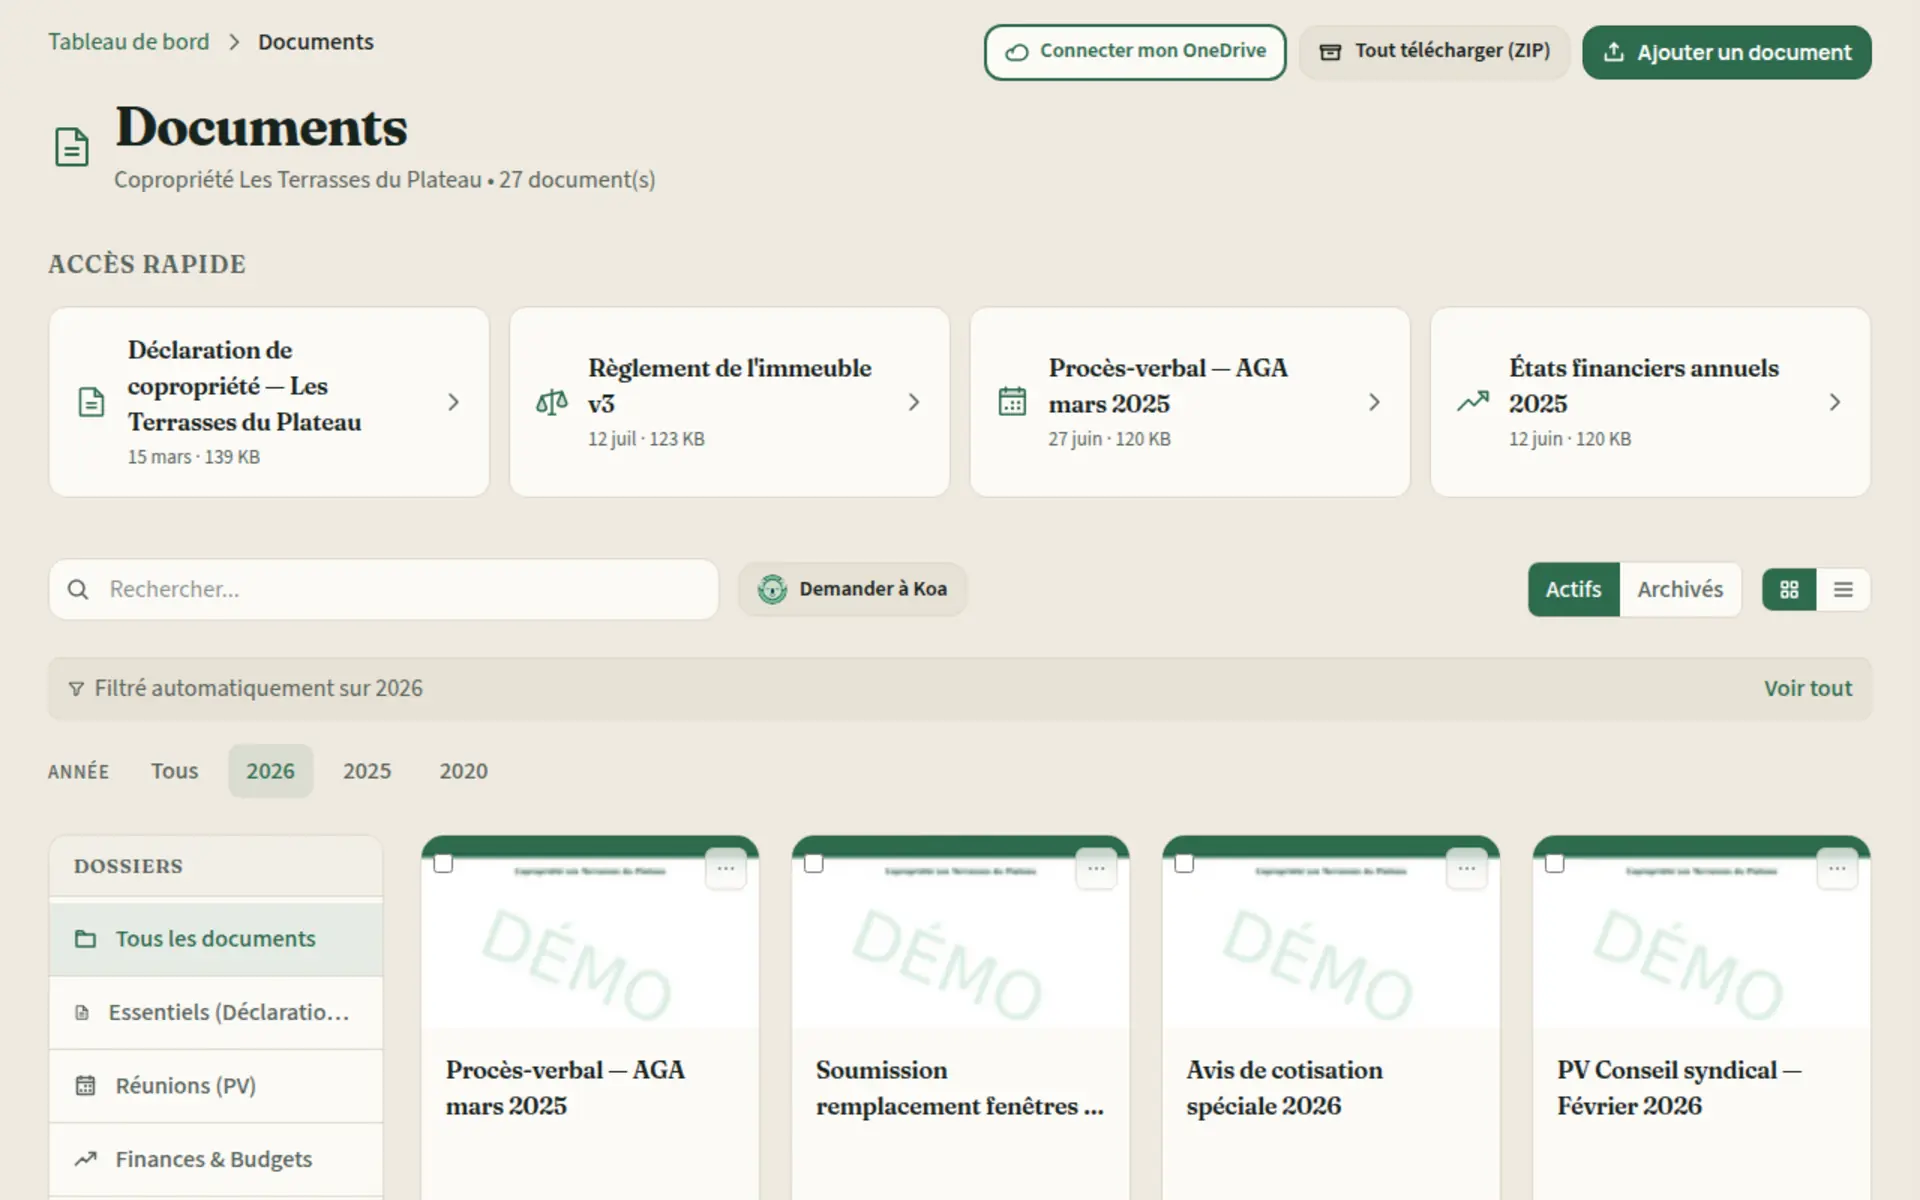The image size is (1920, 1200).
Task: Show active documents with Actifs toggle
Action: click(1573, 590)
